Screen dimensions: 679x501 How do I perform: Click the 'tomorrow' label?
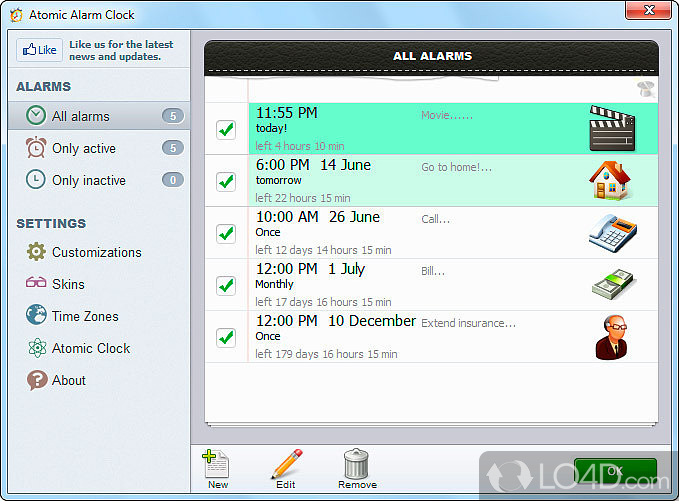coord(278,180)
